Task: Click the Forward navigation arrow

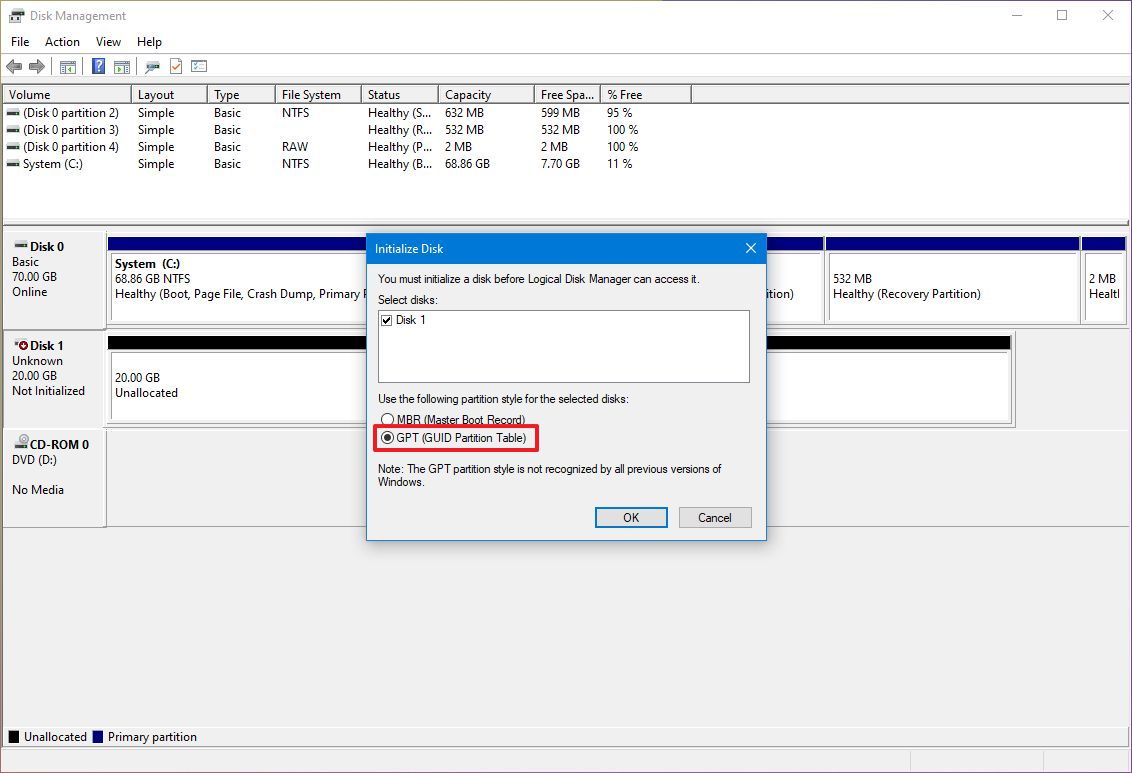Action: (35, 66)
